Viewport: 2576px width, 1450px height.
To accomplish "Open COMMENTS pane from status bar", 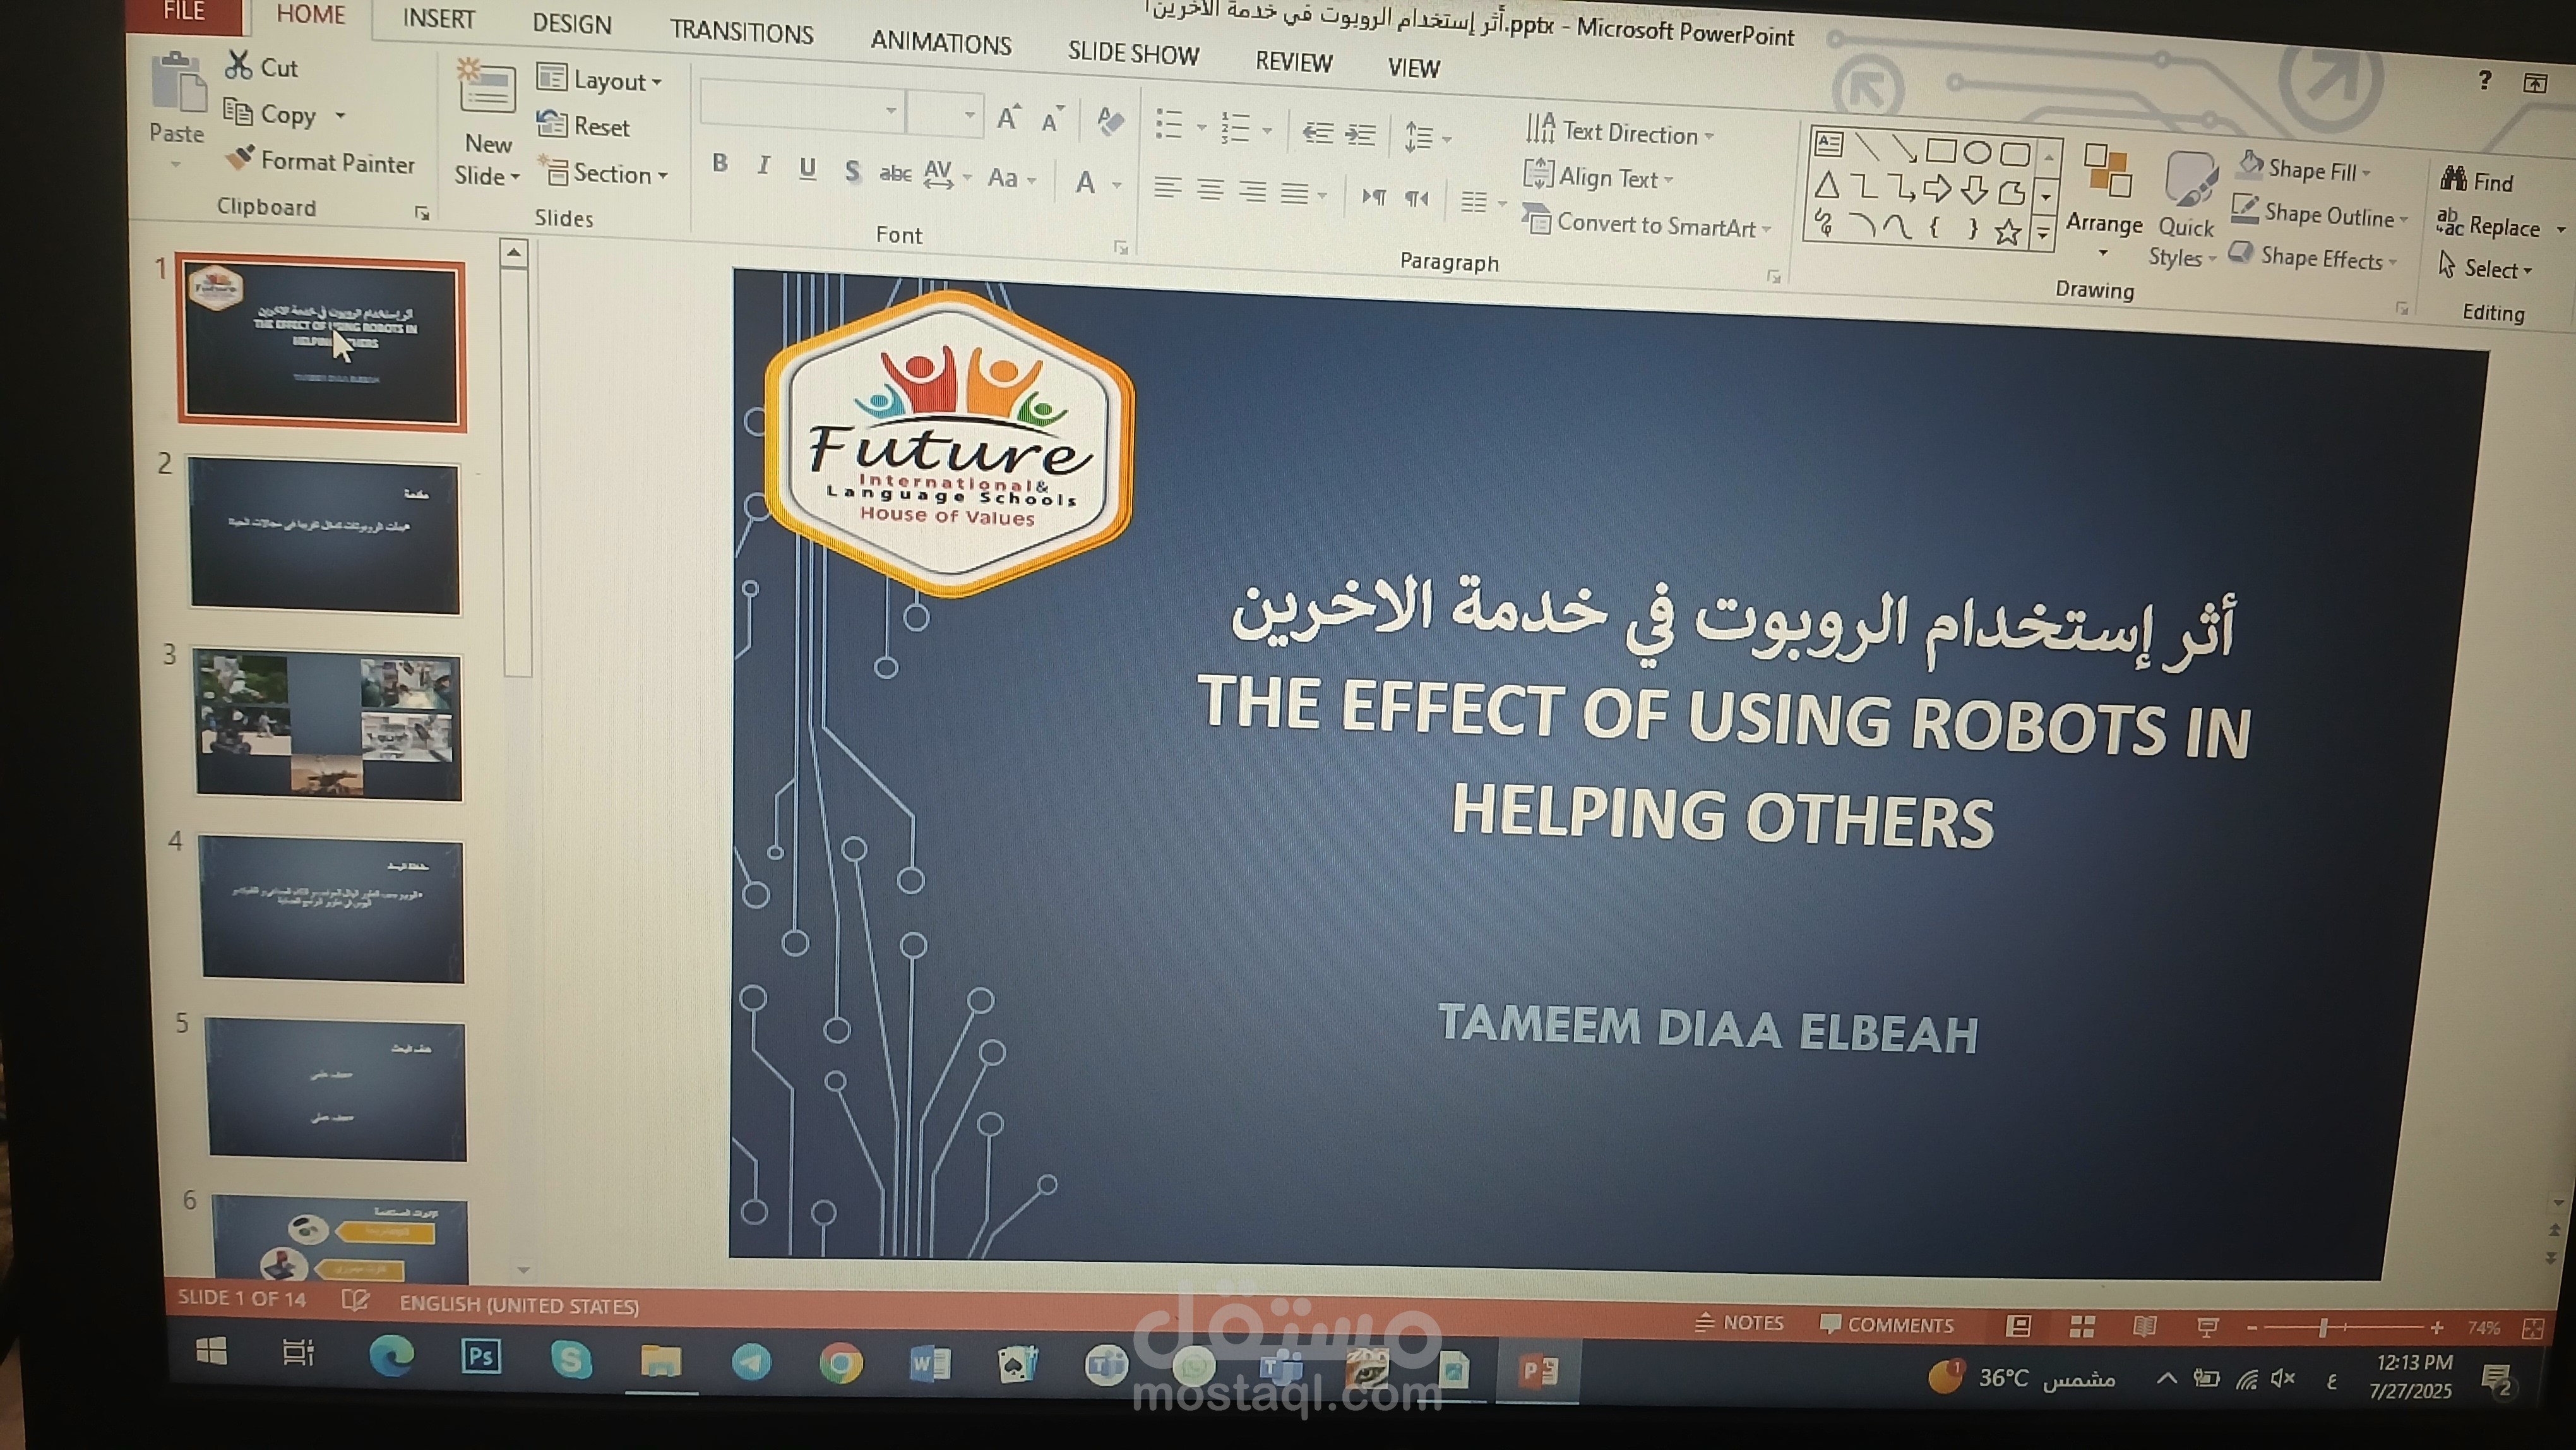I will (1886, 1324).
